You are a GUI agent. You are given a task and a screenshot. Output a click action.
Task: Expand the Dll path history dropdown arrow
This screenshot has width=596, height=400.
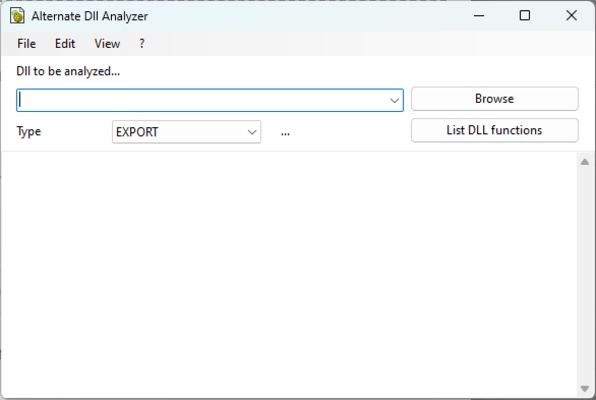click(394, 100)
